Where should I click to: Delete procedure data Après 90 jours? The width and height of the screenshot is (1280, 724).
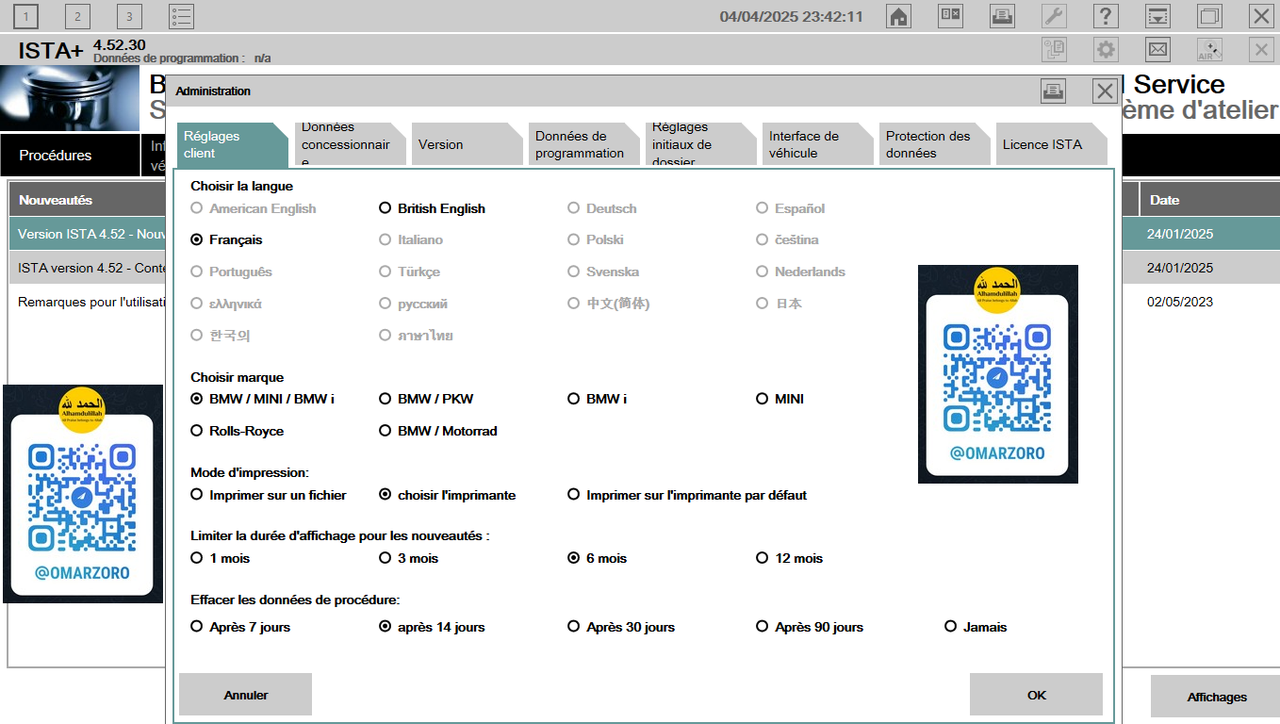[810, 627]
